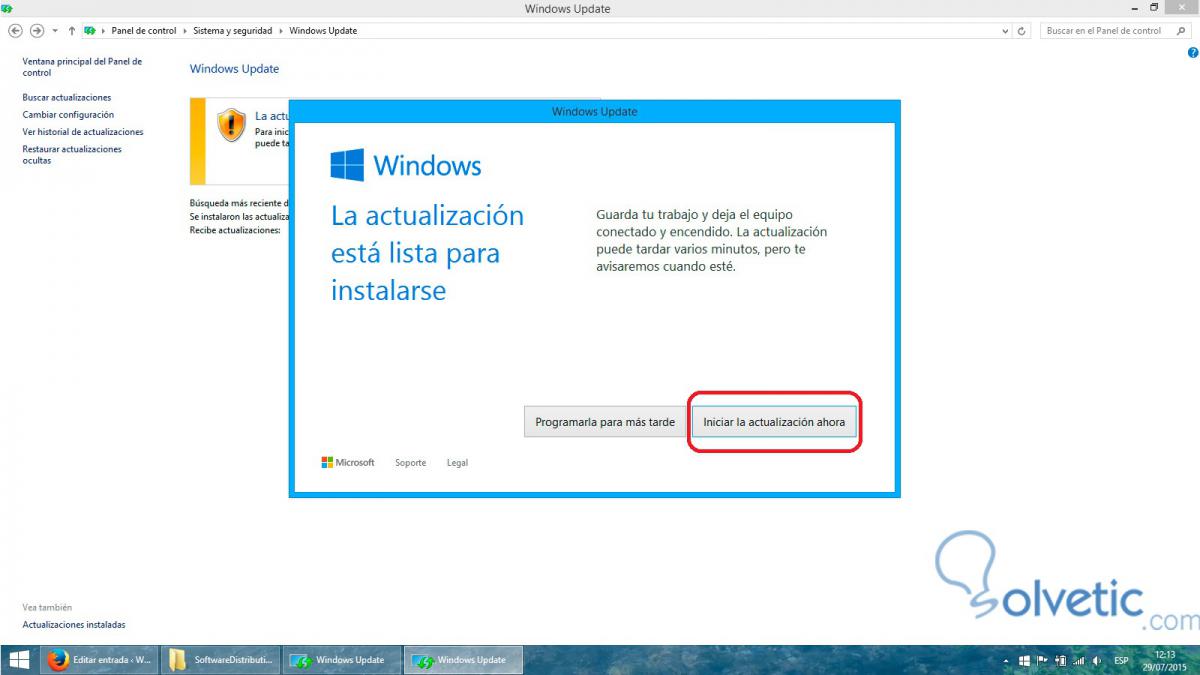Click the Refresh button next to address bar
The height and width of the screenshot is (675, 1200).
click(1022, 31)
